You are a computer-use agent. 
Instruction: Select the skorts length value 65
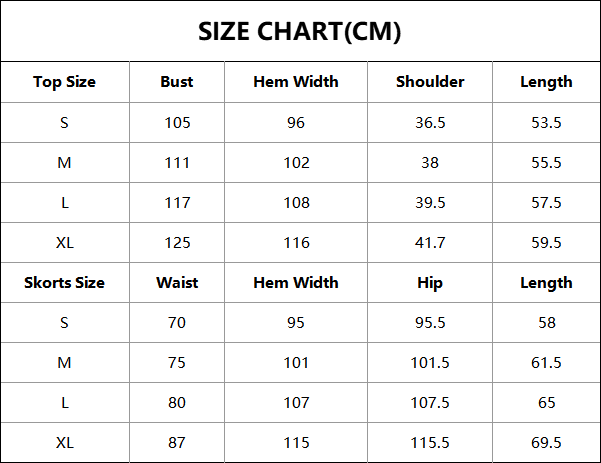point(546,403)
